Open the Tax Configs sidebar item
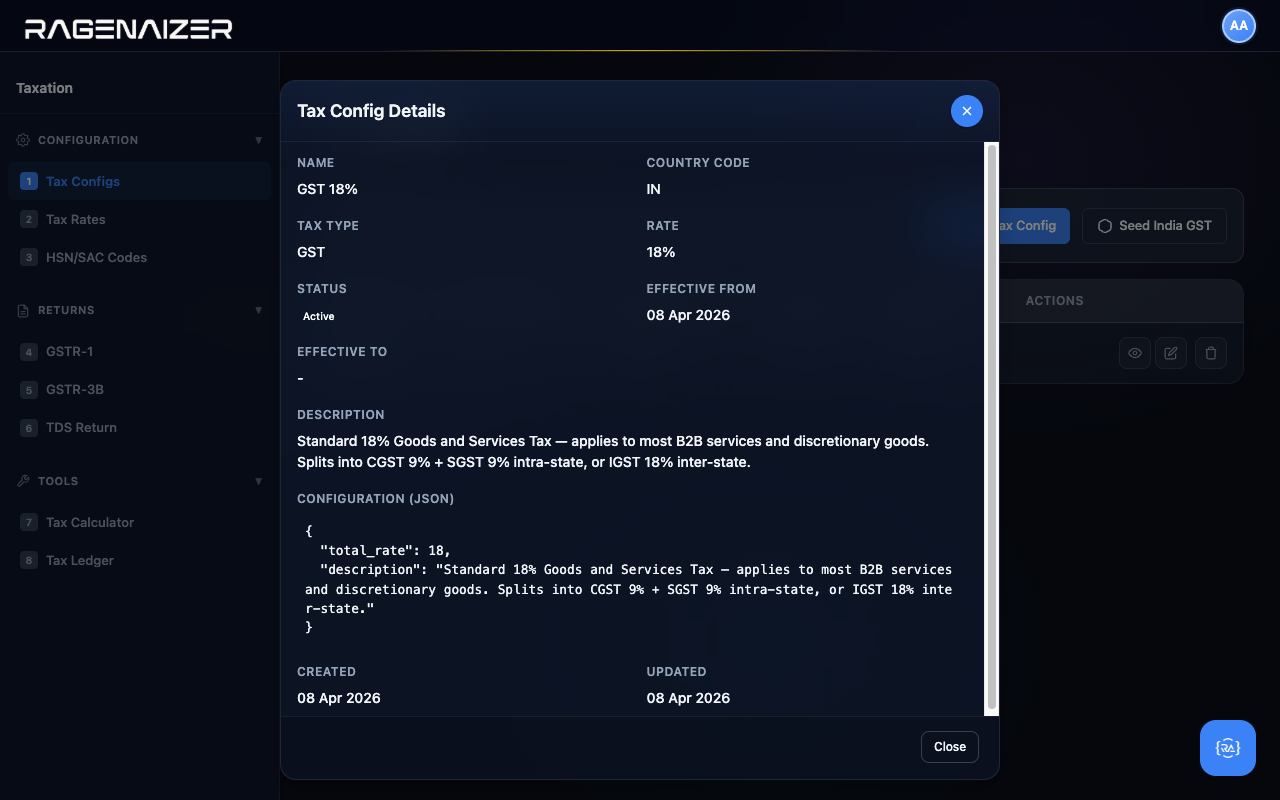 coord(140,181)
